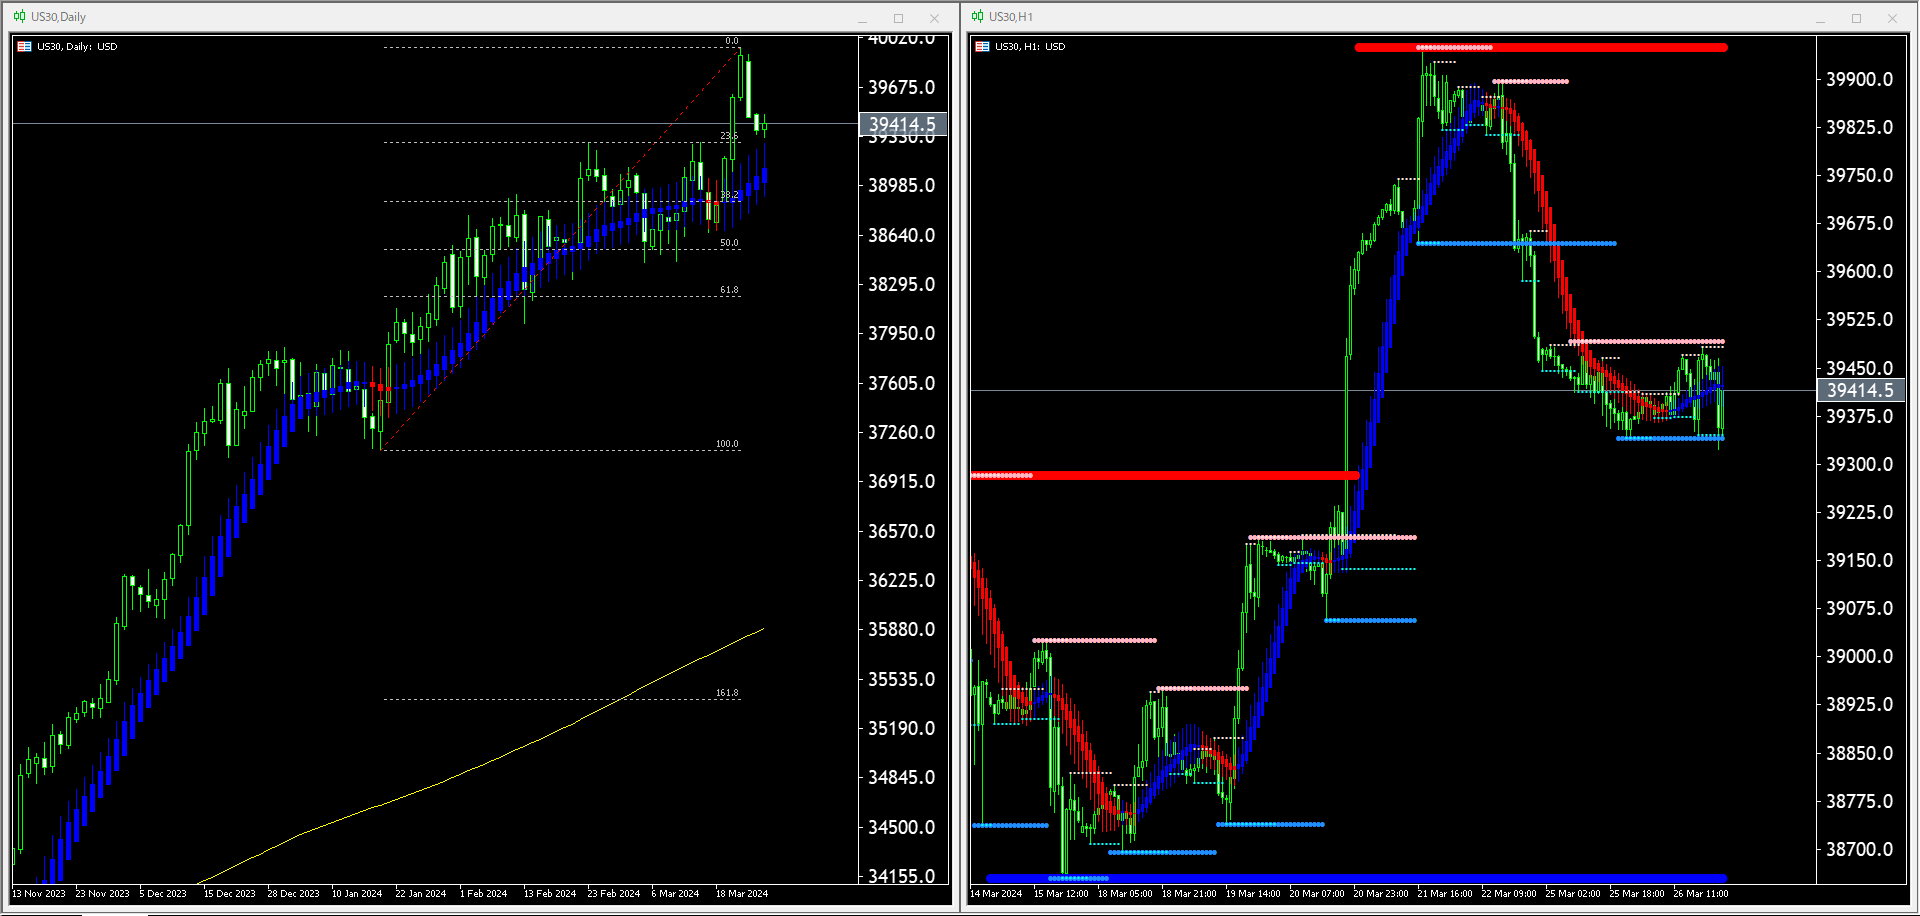The height and width of the screenshot is (916, 1920).
Task: Click the 50.0 Fibonacci level label
Action: point(729,243)
